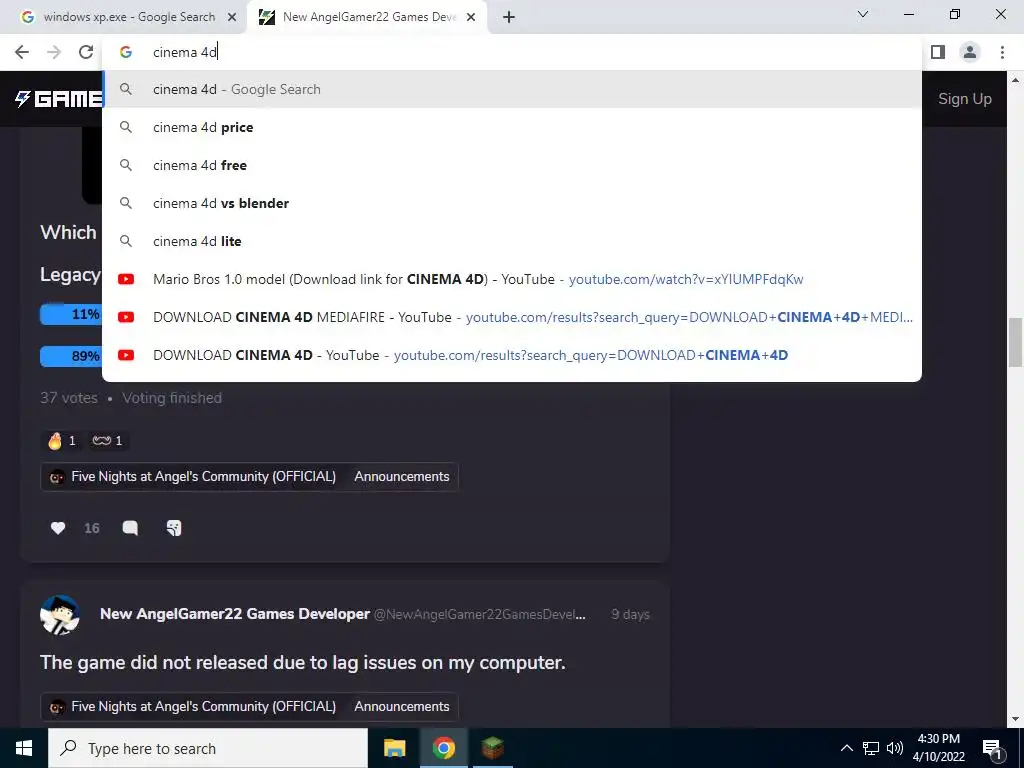Viewport: 1024px width, 768px height.
Task: Click the 89% poll result bar
Action: click(71, 357)
